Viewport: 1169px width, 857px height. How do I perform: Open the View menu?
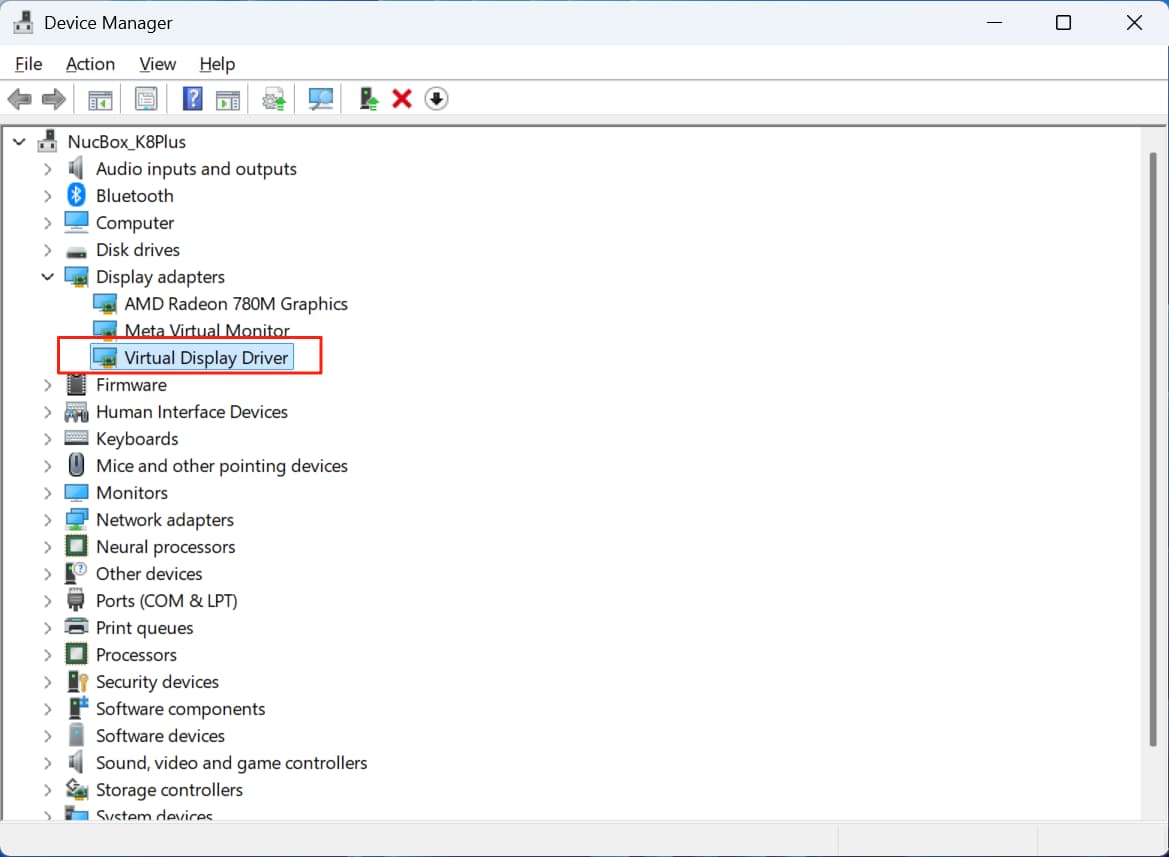(157, 64)
